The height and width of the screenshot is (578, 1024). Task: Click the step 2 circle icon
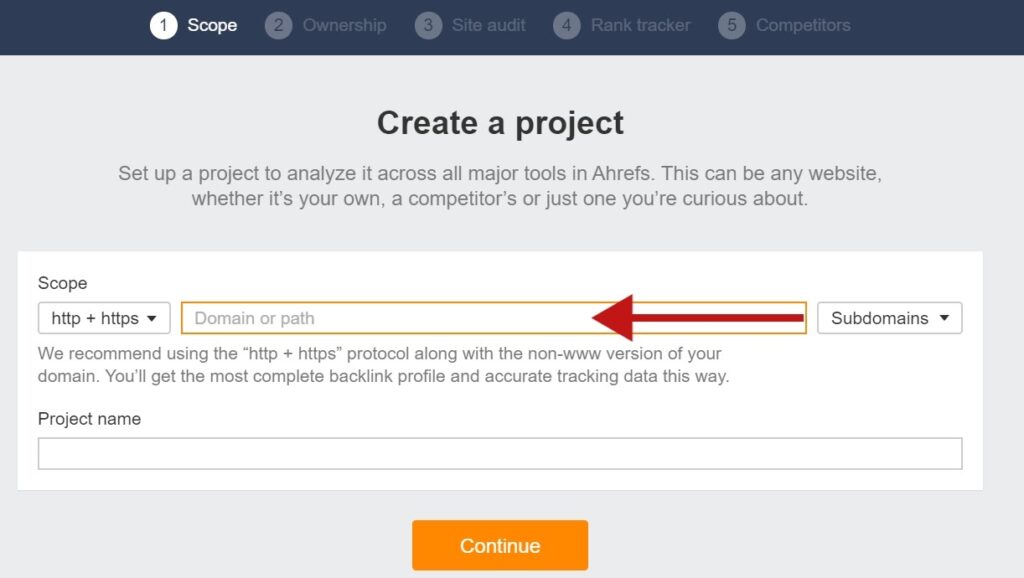[278, 25]
